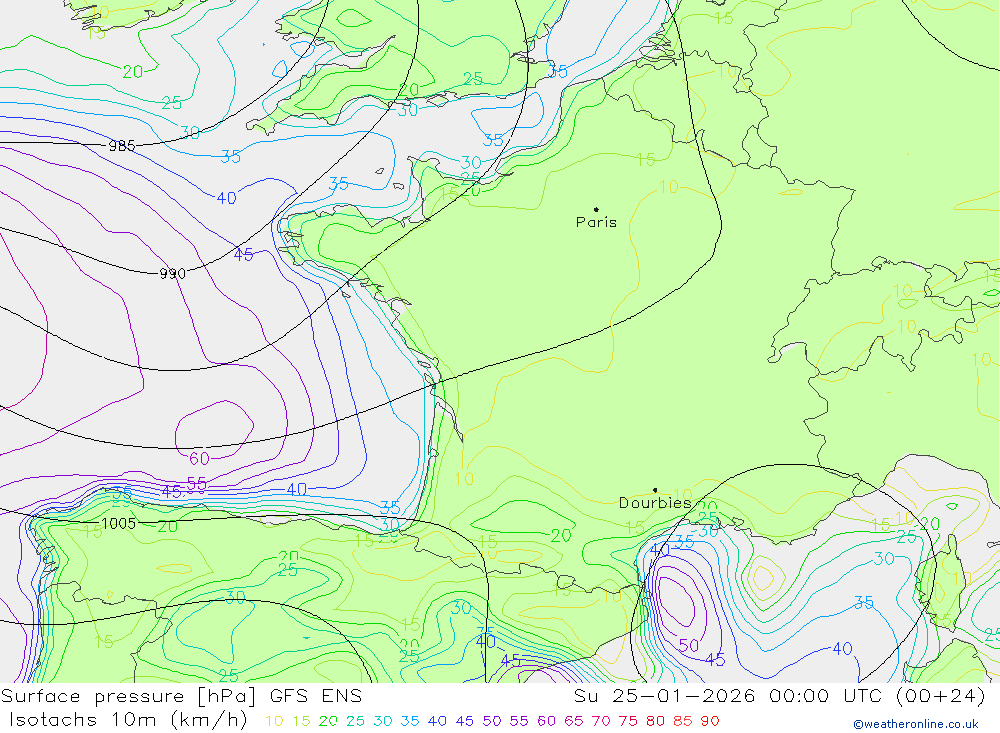The height and width of the screenshot is (733, 1000).
Task: Click the 60 km/h isotach label
Action: point(199,458)
